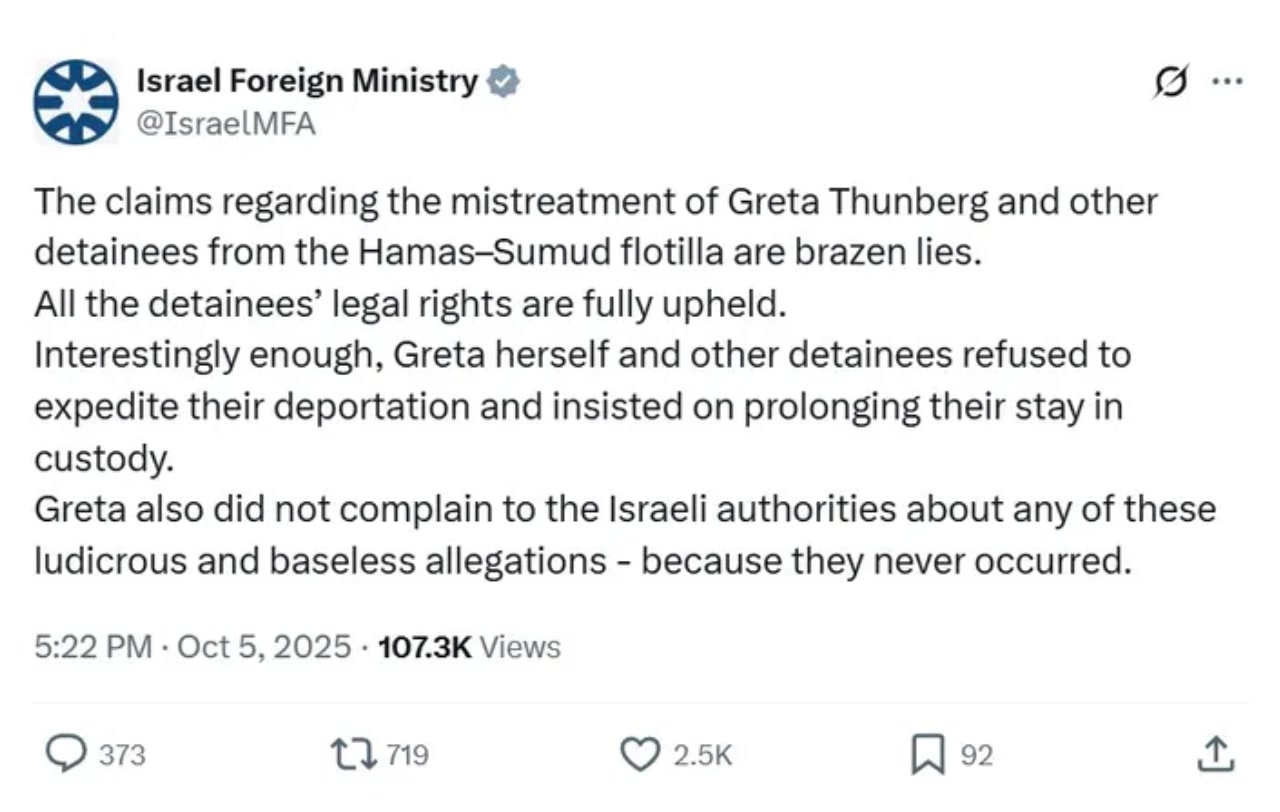Click the tweet text about Greta Thunberg

[x=595, y=203]
